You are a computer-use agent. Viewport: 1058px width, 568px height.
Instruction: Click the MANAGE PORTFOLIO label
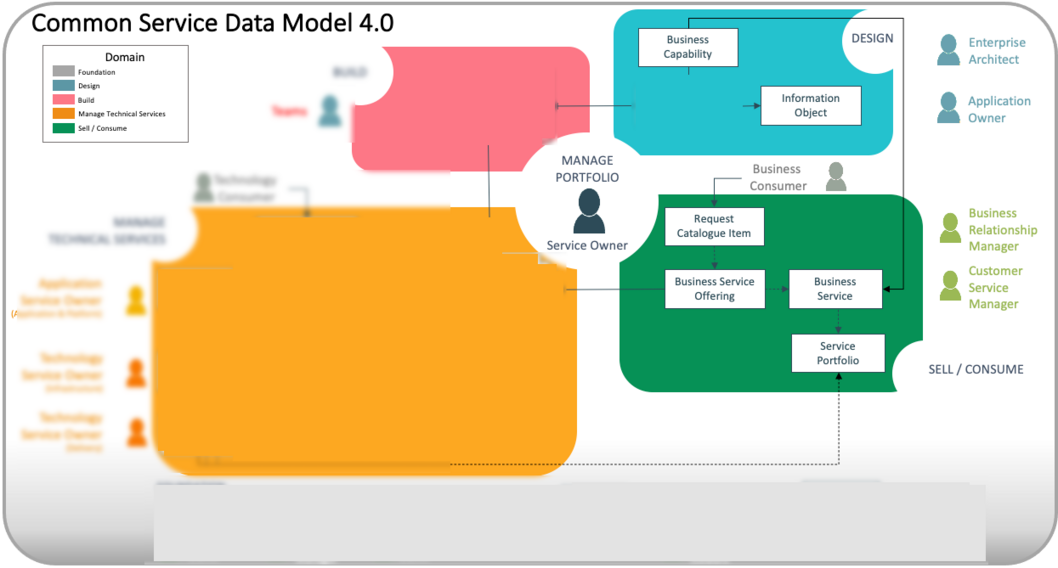coord(587,169)
